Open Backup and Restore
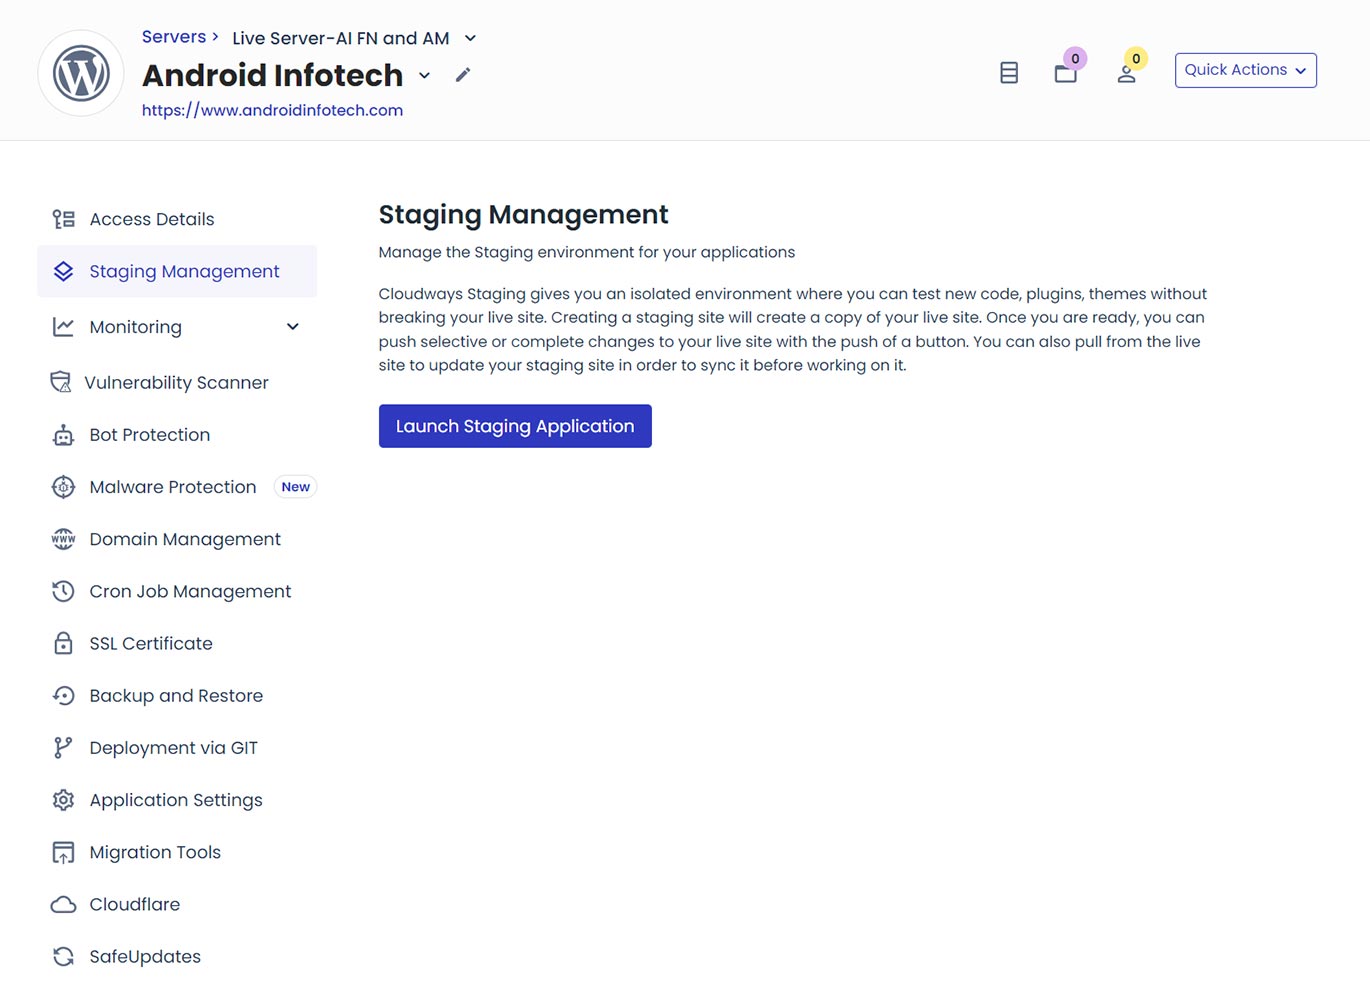The height and width of the screenshot is (1000, 1370). [x=177, y=695]
